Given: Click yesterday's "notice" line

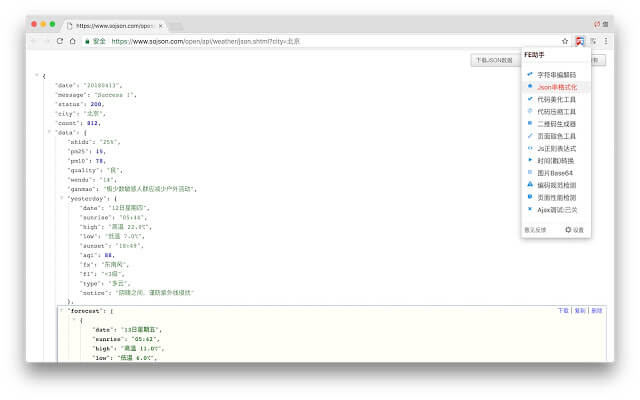Looking at the screenshot, I should pos(137,293).
